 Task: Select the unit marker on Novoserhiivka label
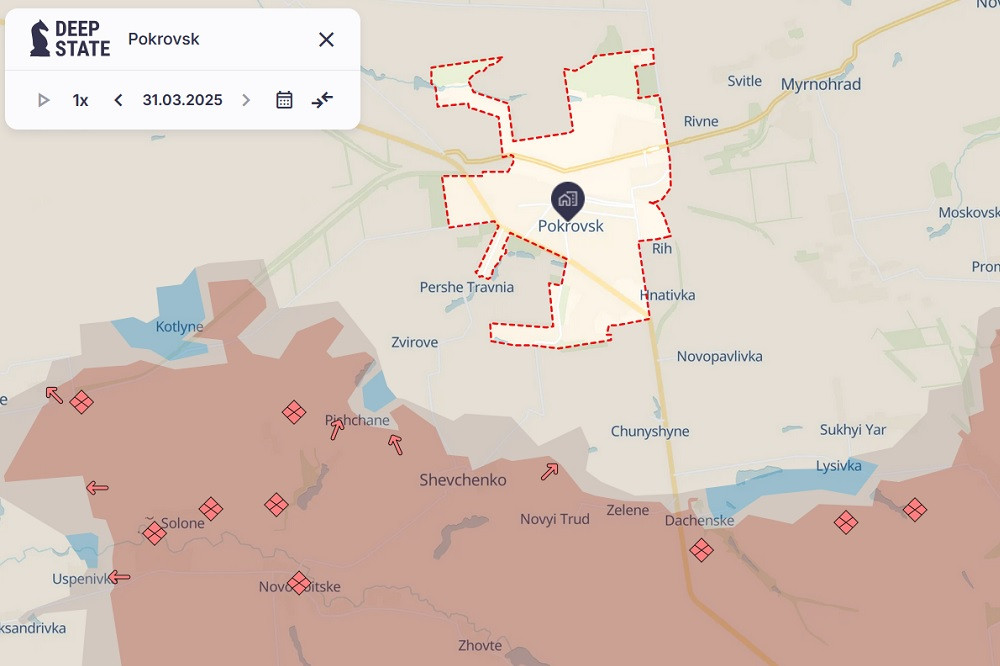coord(298,583)
